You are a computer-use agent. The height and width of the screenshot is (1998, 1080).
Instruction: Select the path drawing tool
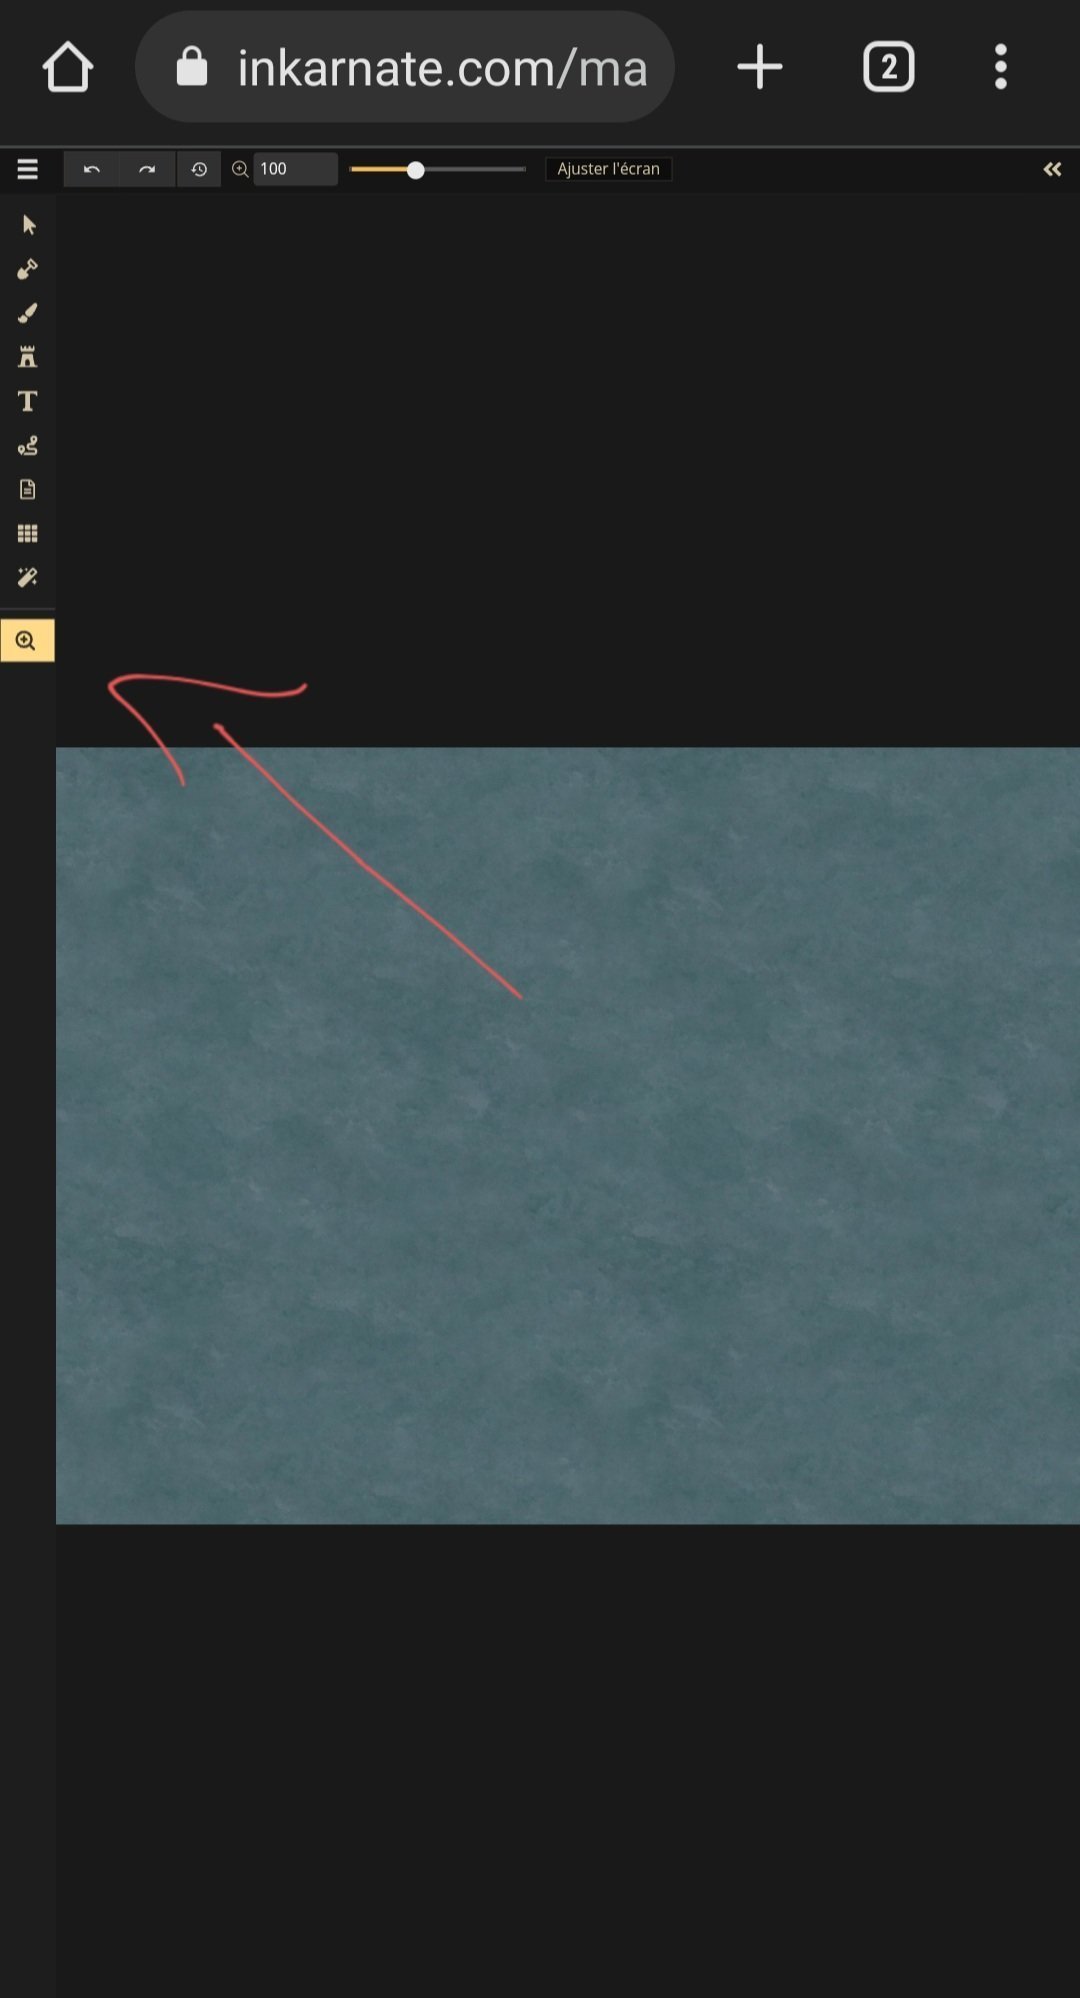[x=28, y=445]
